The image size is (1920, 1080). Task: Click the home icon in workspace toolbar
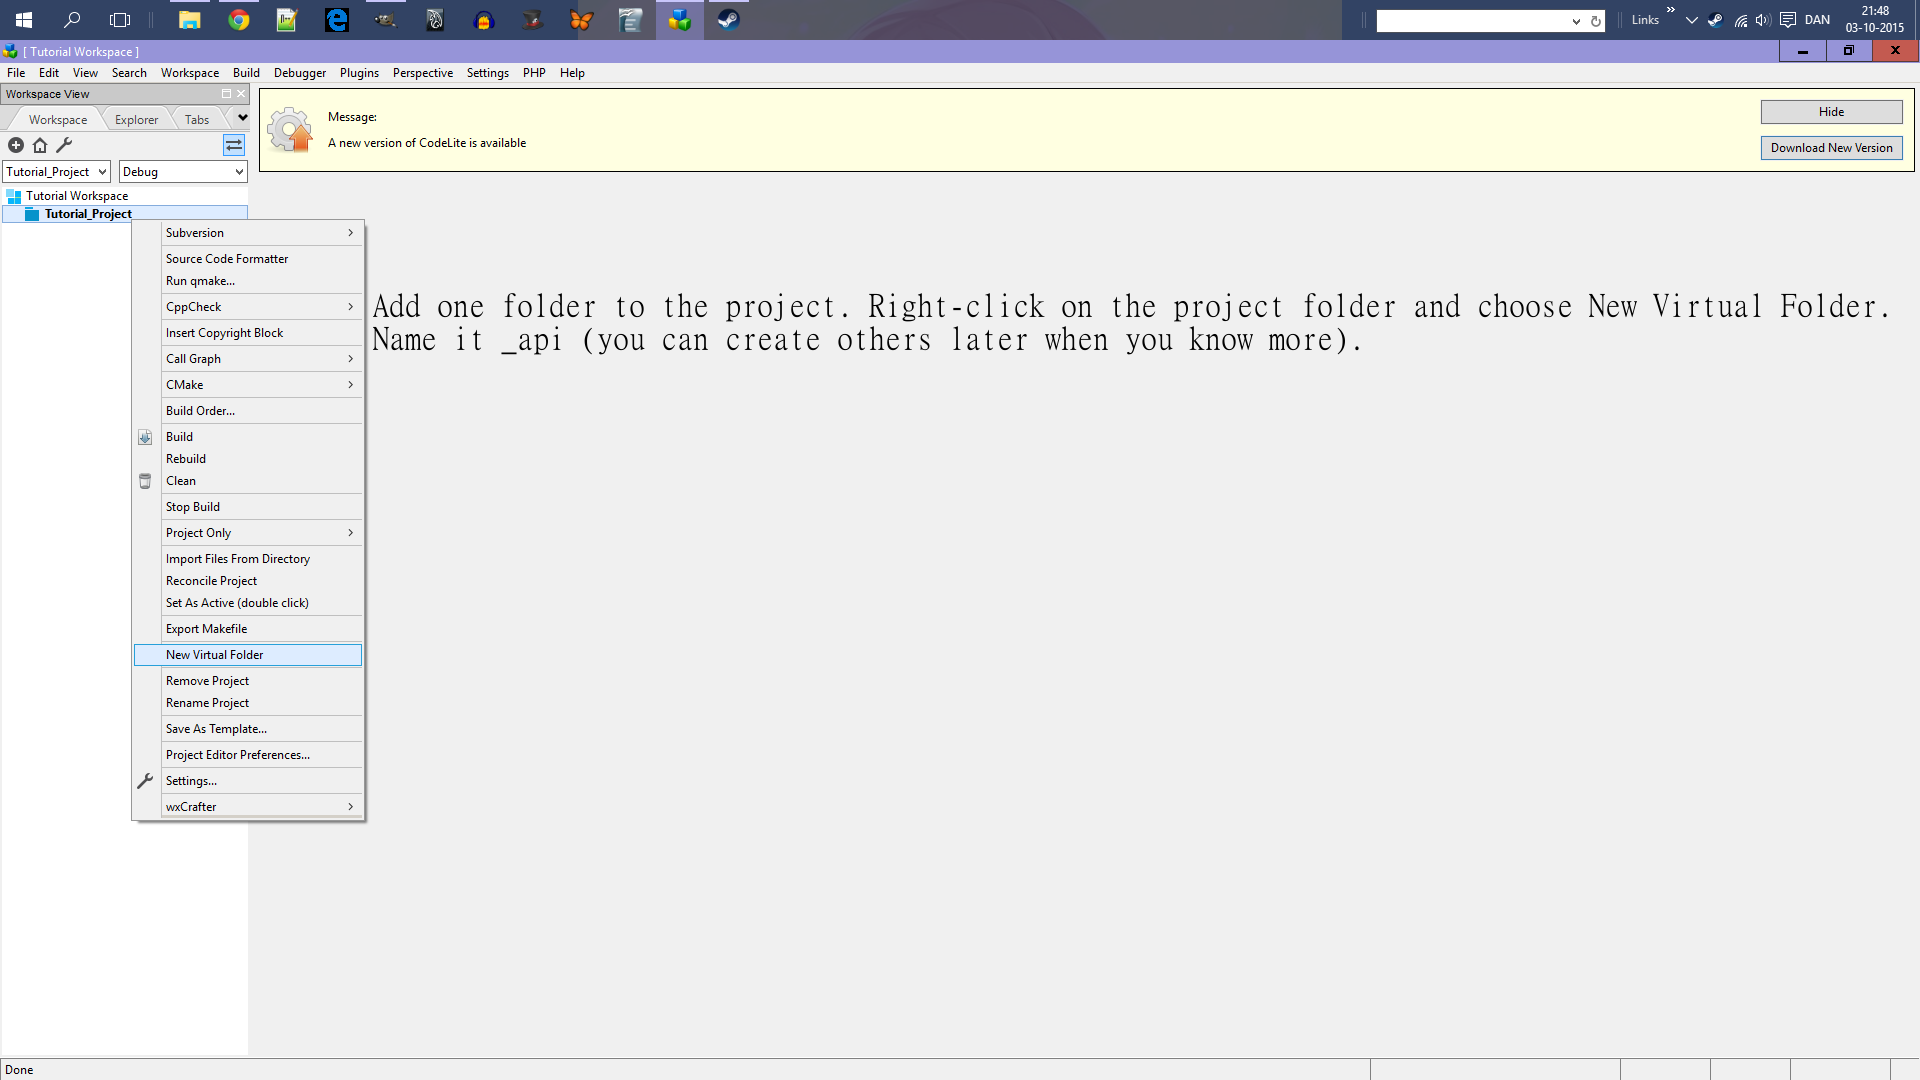point(38,144)
